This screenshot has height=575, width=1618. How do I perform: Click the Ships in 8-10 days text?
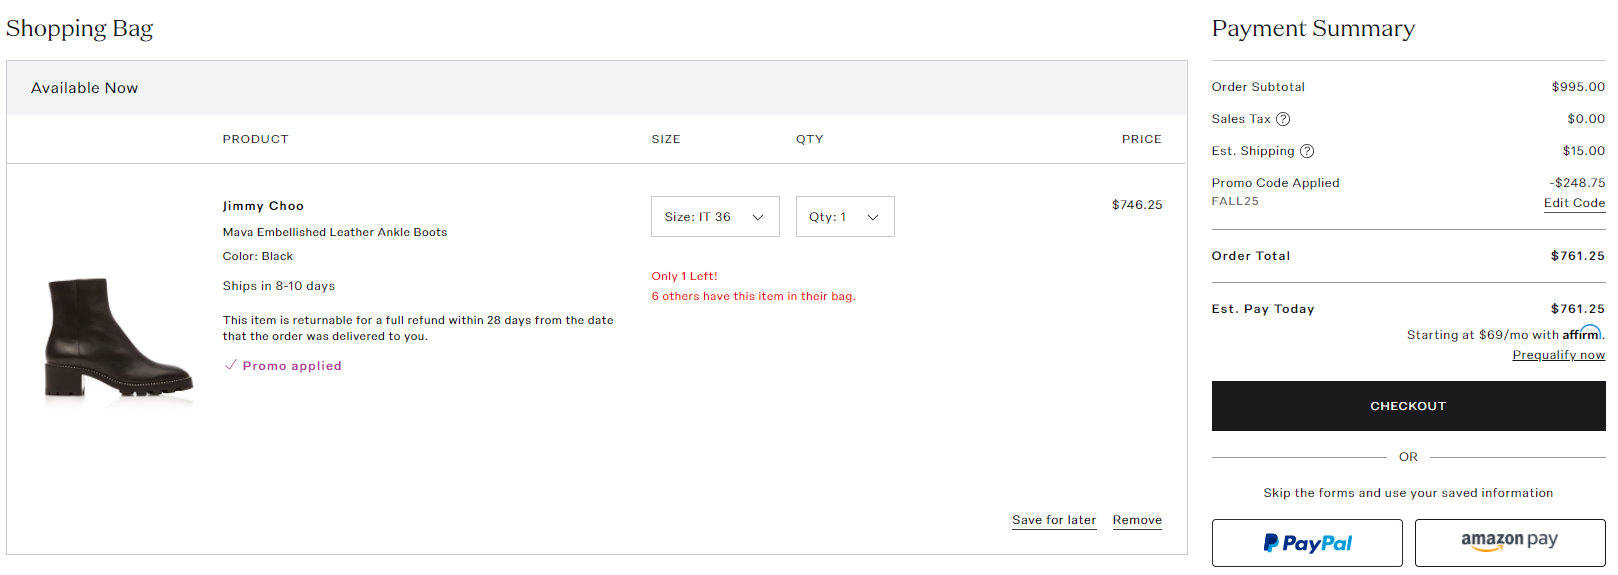[x=279, y=286]
